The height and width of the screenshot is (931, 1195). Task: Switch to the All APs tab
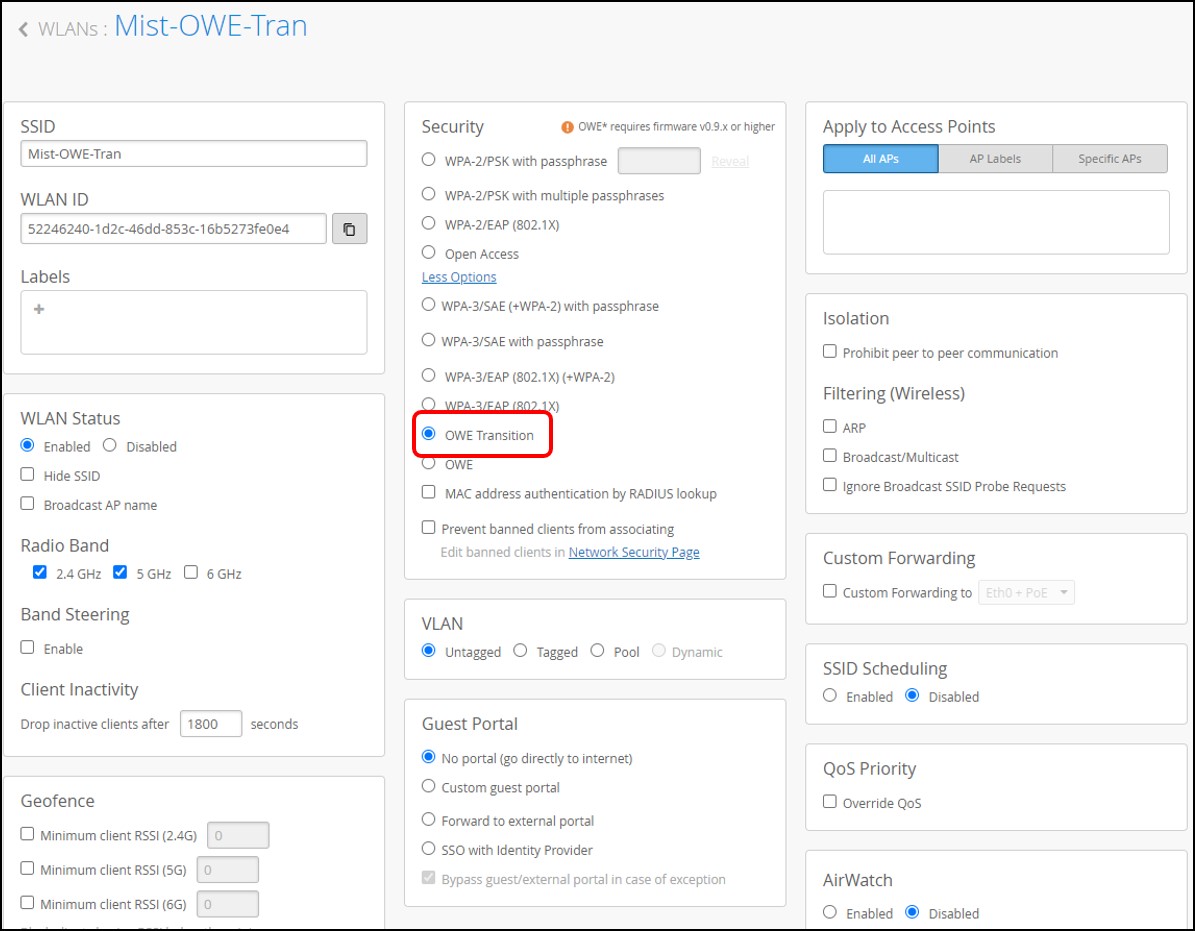coord(880,158)
